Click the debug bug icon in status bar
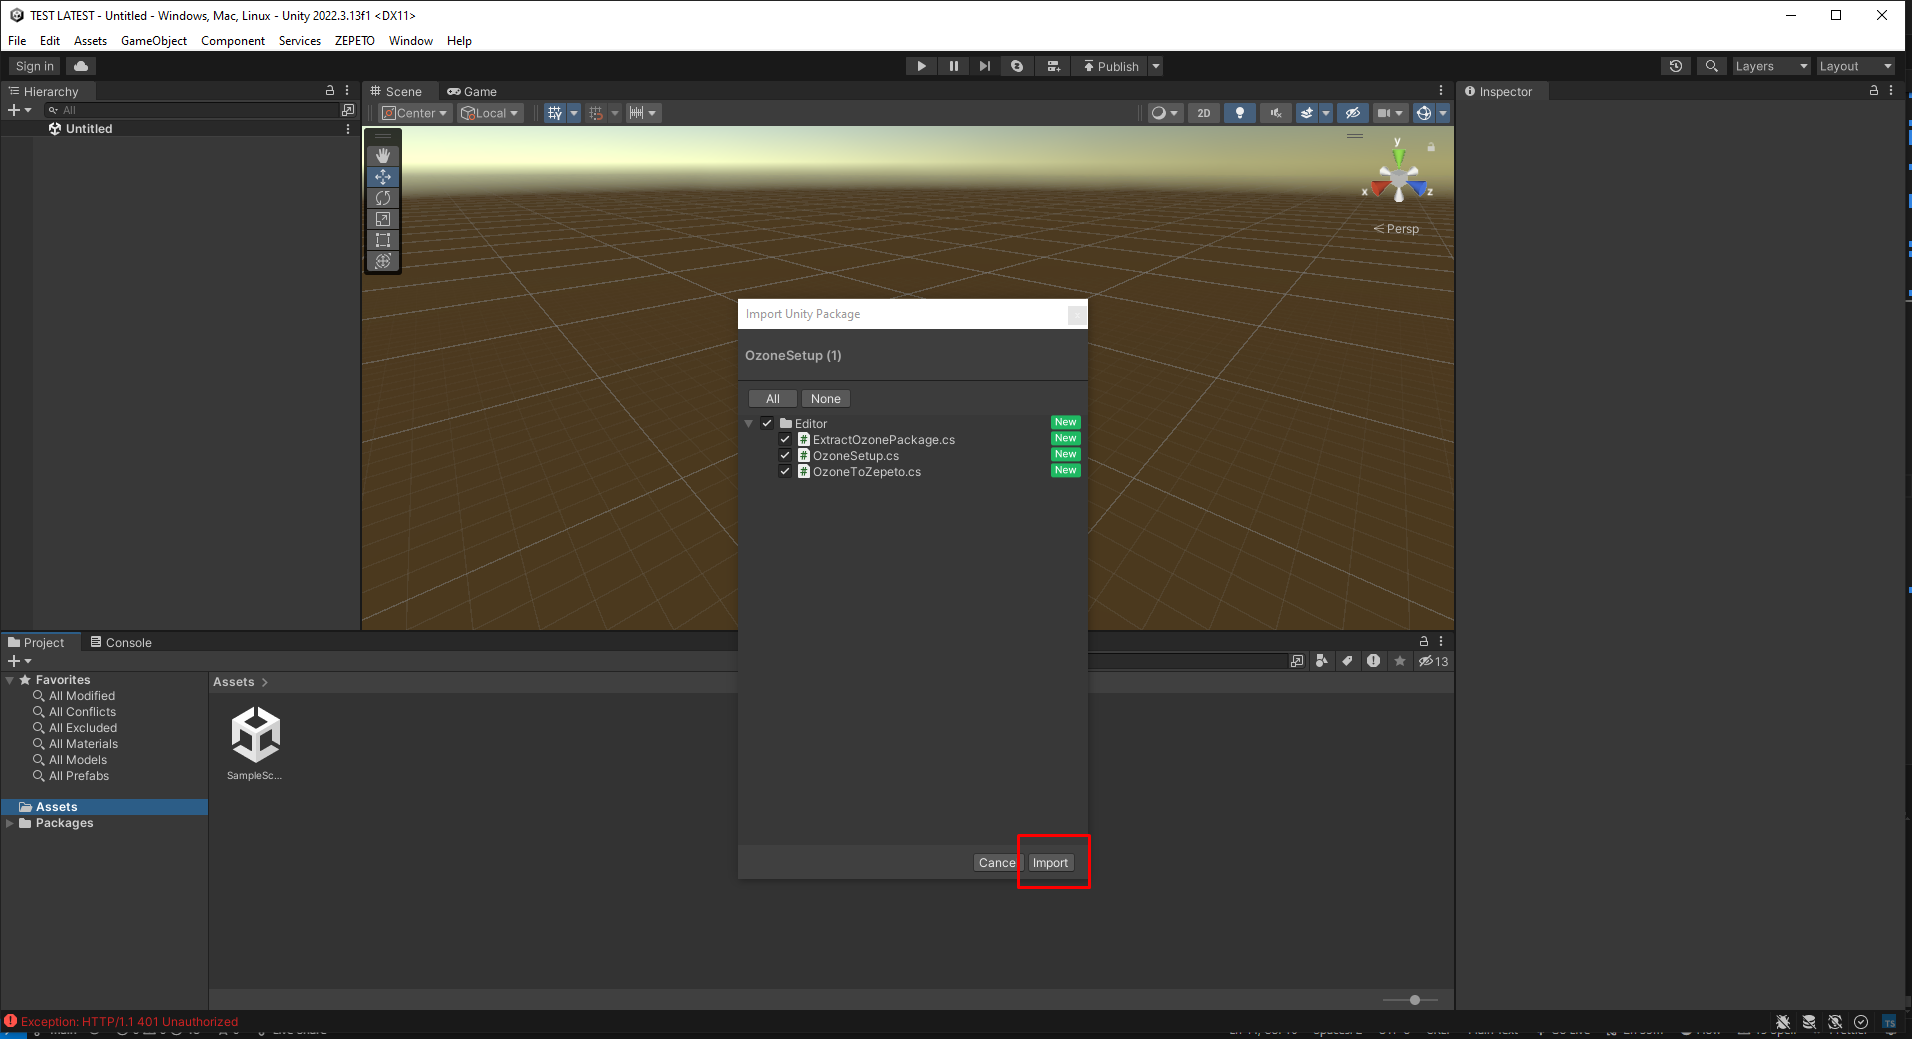The image size is (1912, 1039). click(1783, 1022)
